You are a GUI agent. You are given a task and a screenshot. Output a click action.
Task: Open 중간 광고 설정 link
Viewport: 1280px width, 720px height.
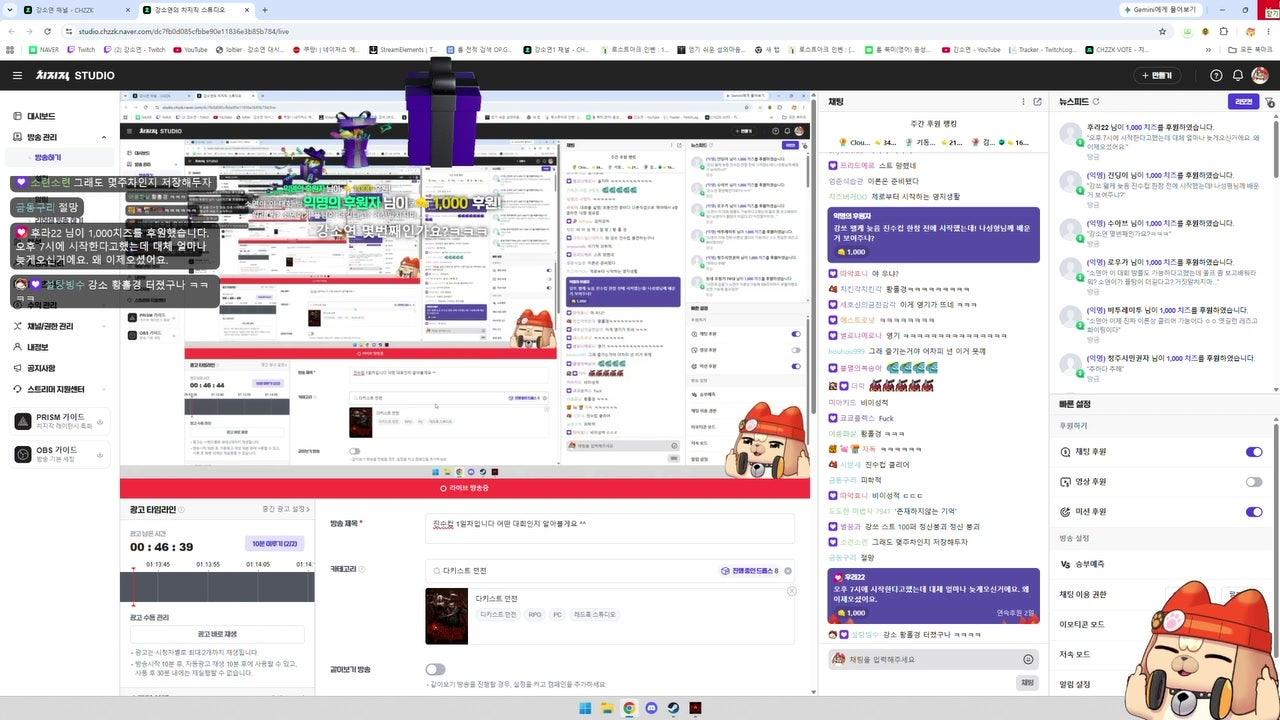point(284,509)
